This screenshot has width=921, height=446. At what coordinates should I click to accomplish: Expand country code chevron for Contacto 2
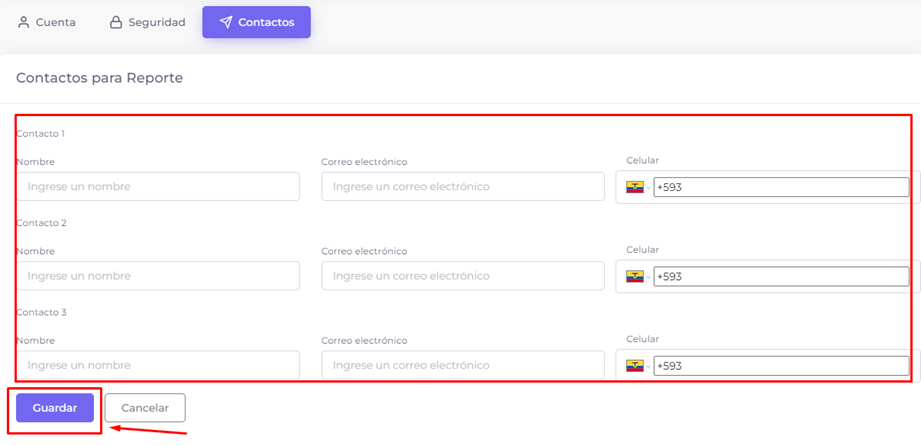(x=648, y=277)
